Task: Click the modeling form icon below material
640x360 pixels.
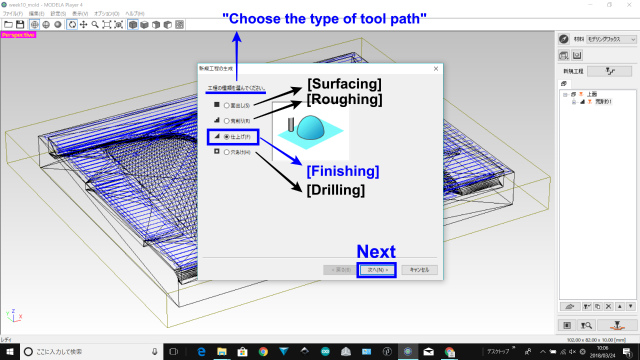Action: point(564,55)
